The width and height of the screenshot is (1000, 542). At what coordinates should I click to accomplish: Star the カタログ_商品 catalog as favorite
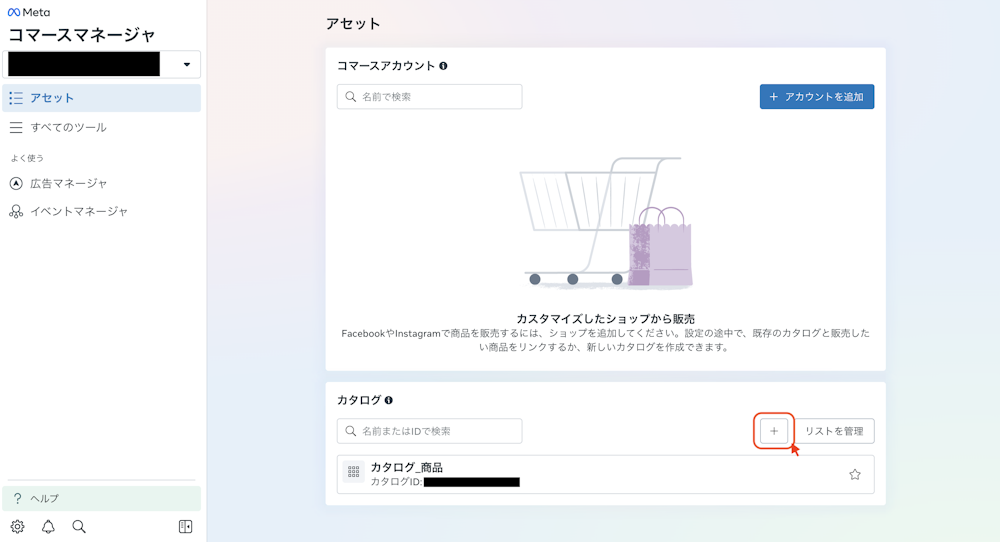tap(855, 475)
